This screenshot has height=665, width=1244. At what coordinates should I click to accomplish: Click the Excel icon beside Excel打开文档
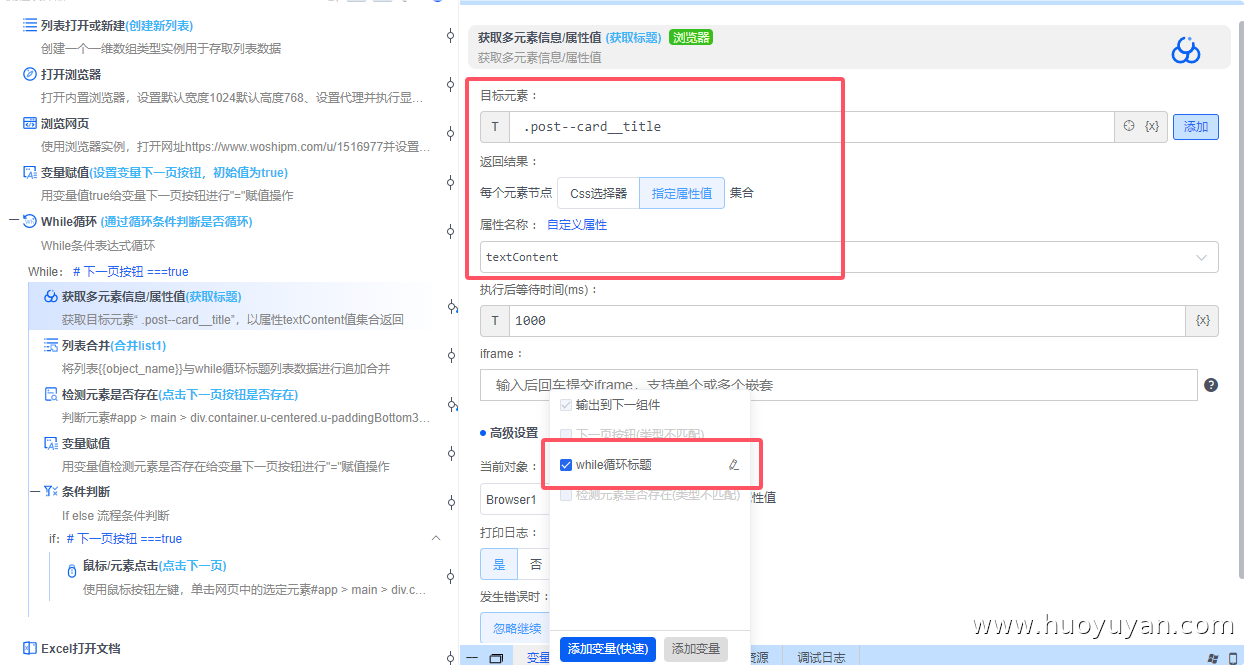[x=30, y=648]
